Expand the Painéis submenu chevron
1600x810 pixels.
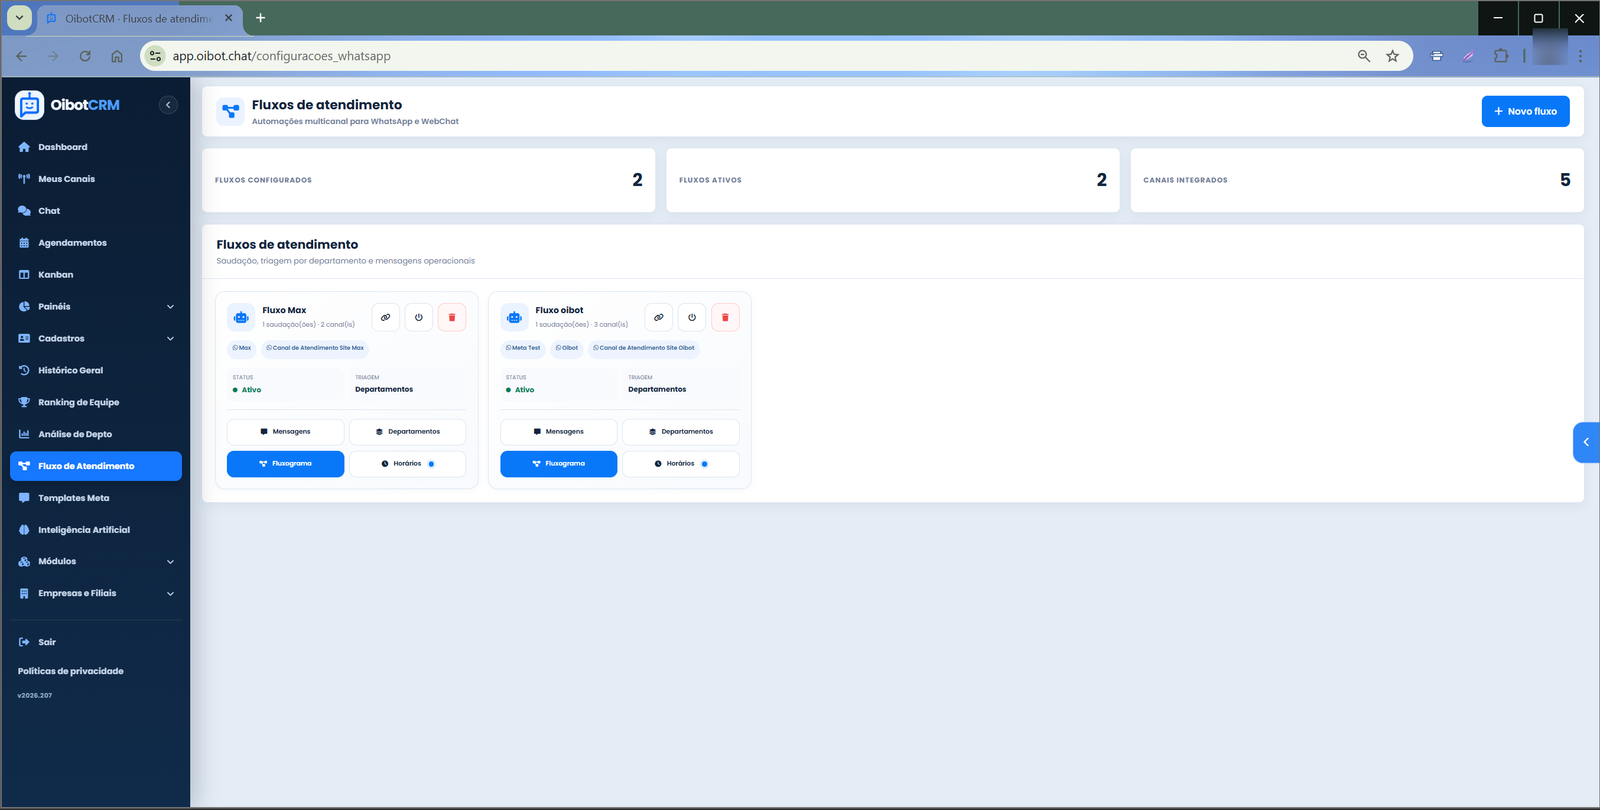click(170, 307)
